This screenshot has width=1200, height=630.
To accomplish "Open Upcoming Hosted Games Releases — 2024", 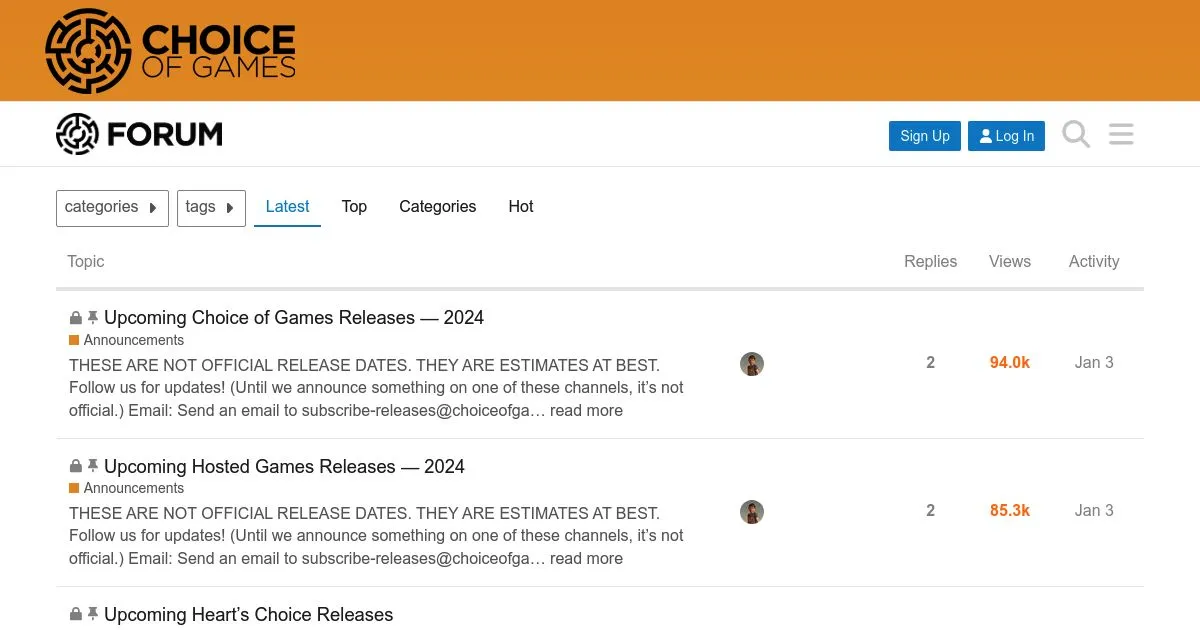I will click(x=284, y=466).
